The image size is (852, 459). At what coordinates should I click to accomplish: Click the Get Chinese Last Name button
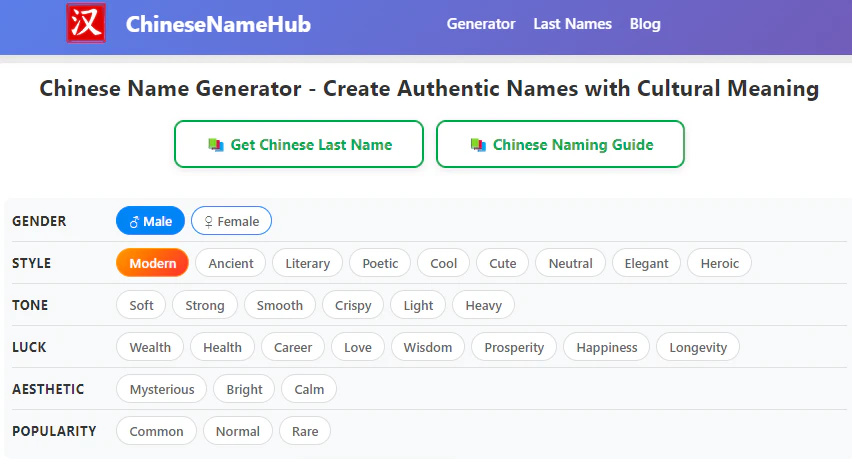pos(299,144)
